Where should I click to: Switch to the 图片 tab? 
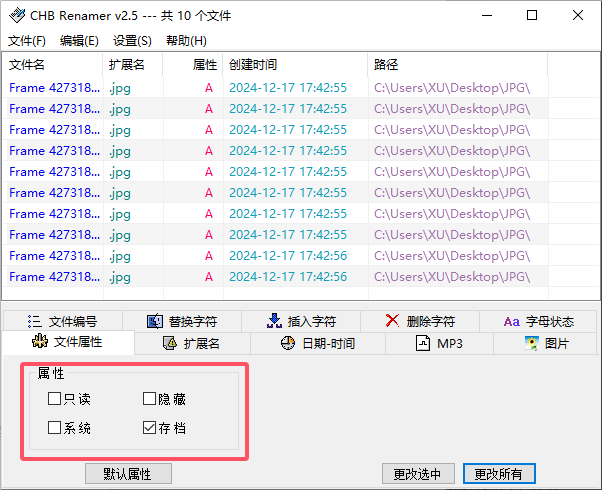tap(545, 343)
